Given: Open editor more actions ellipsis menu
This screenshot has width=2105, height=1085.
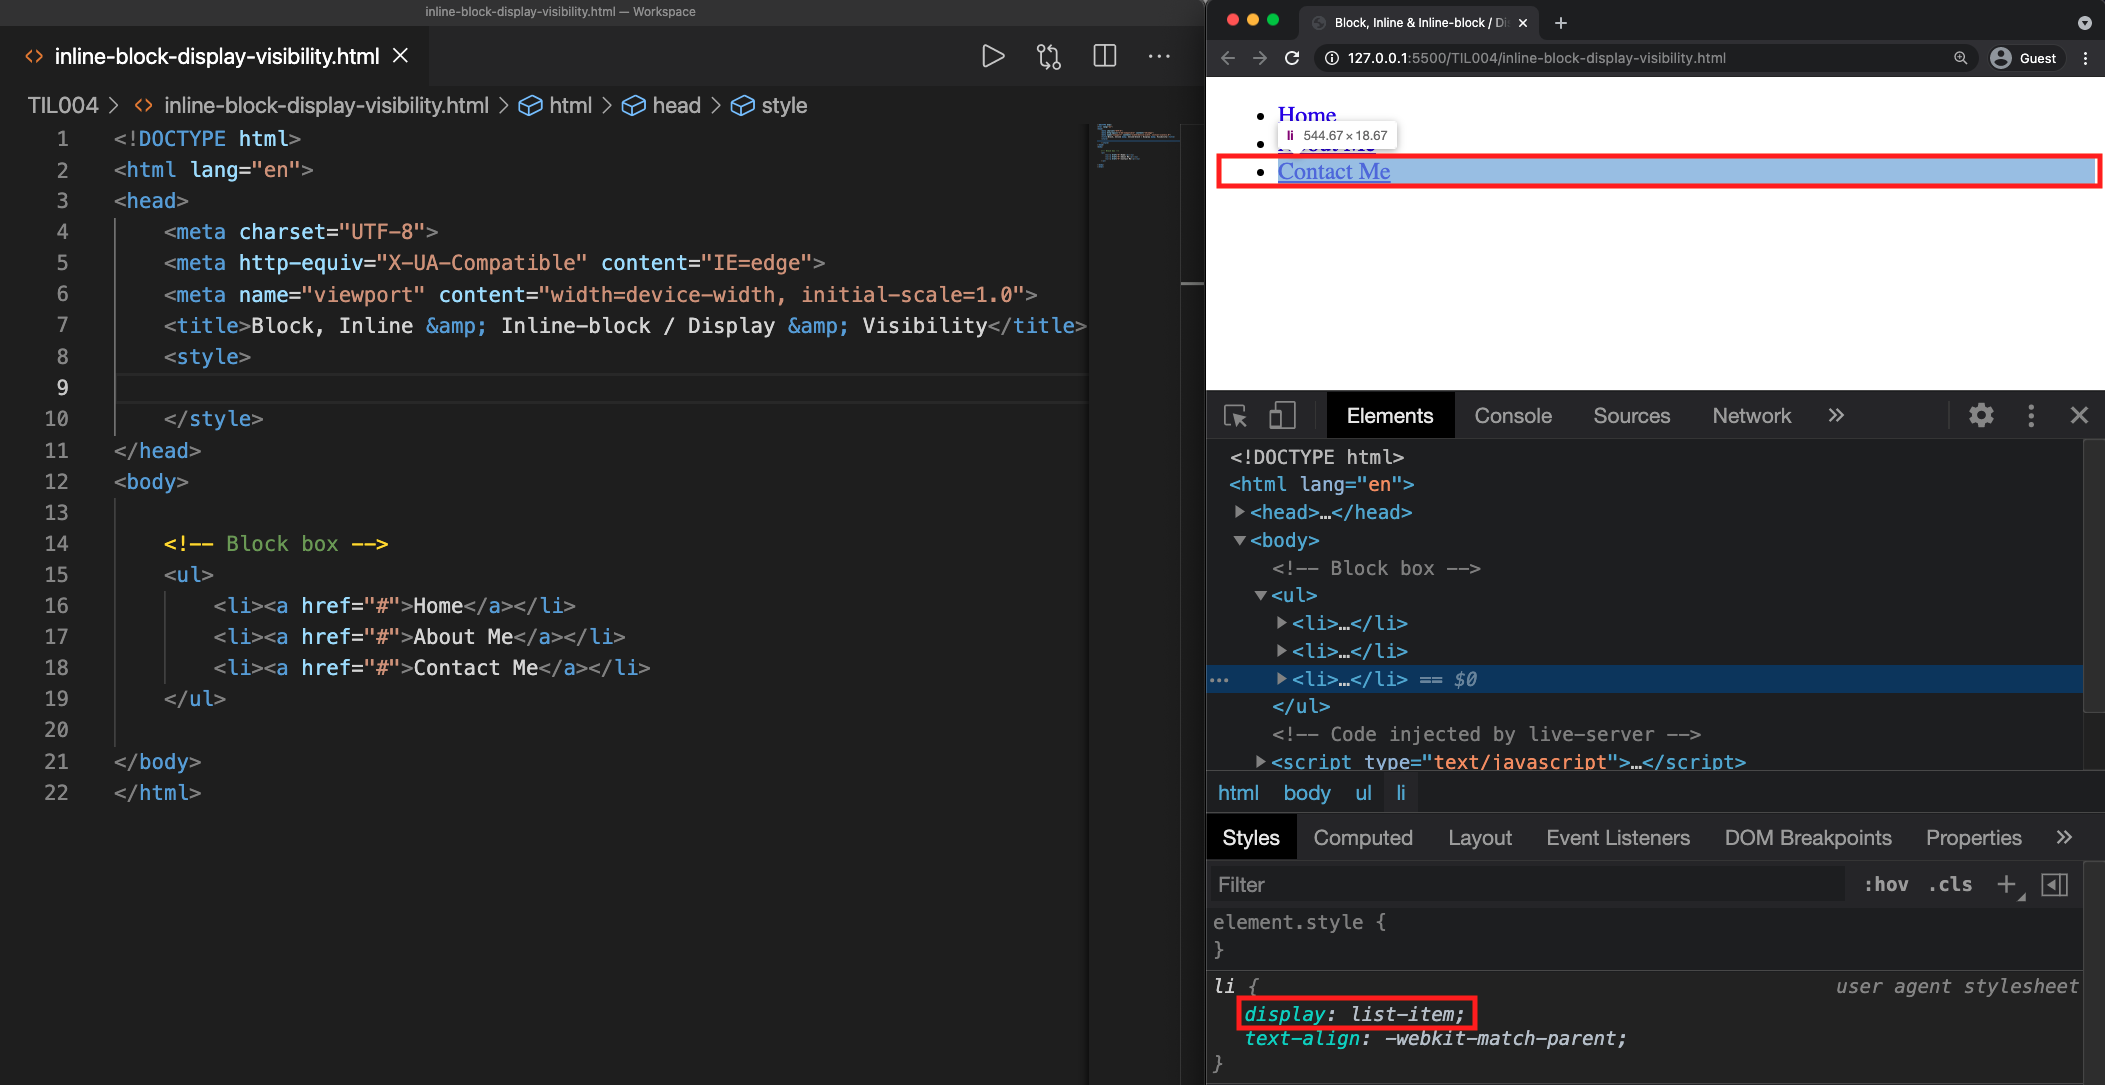Looking at the screenshot, I should (1159, 56).
